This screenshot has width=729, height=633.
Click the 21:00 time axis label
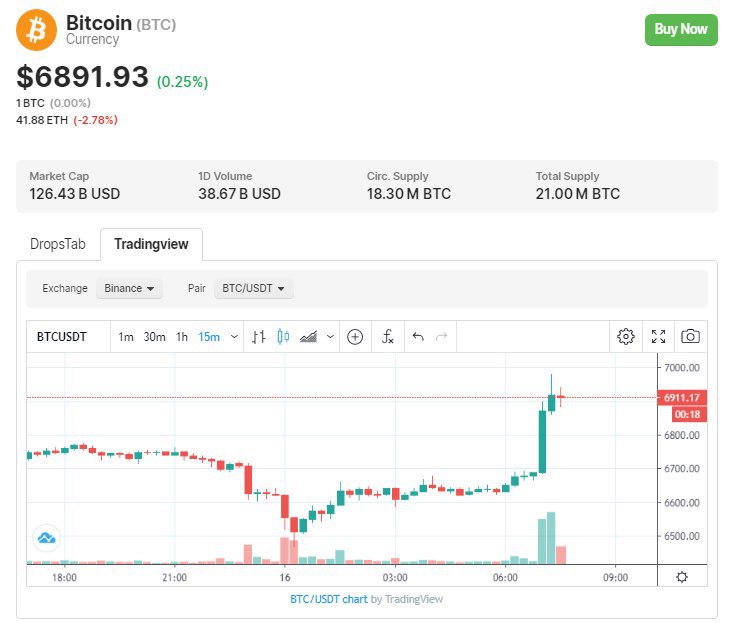tap(174, 578)
